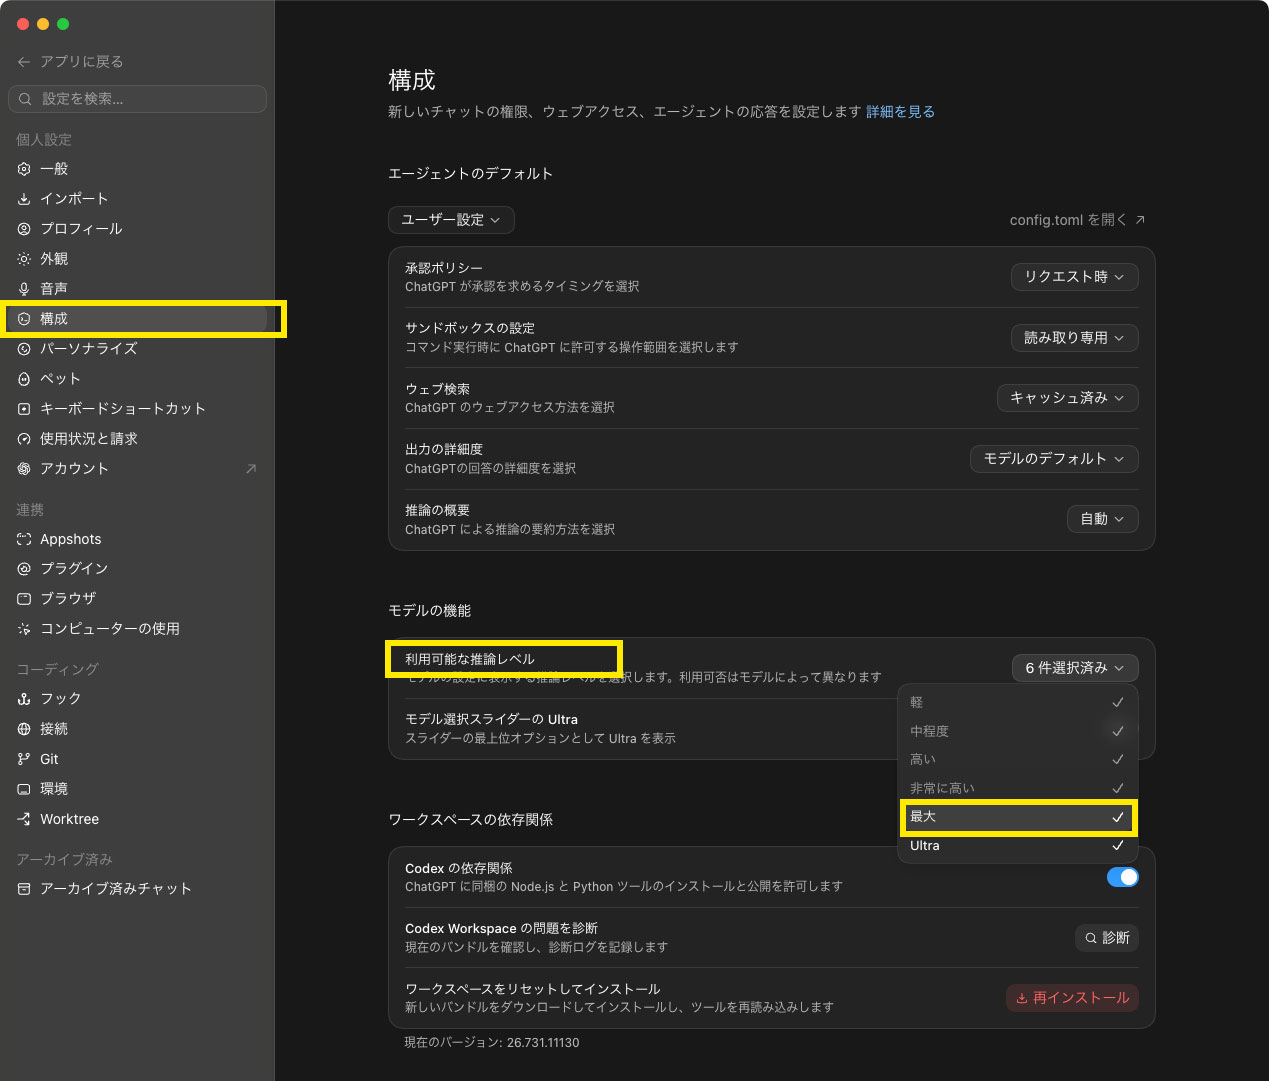The image size is (1269, 1081).
Task: Click the sparkle icon next to コンピューターの使用
Action: (24, 629)
